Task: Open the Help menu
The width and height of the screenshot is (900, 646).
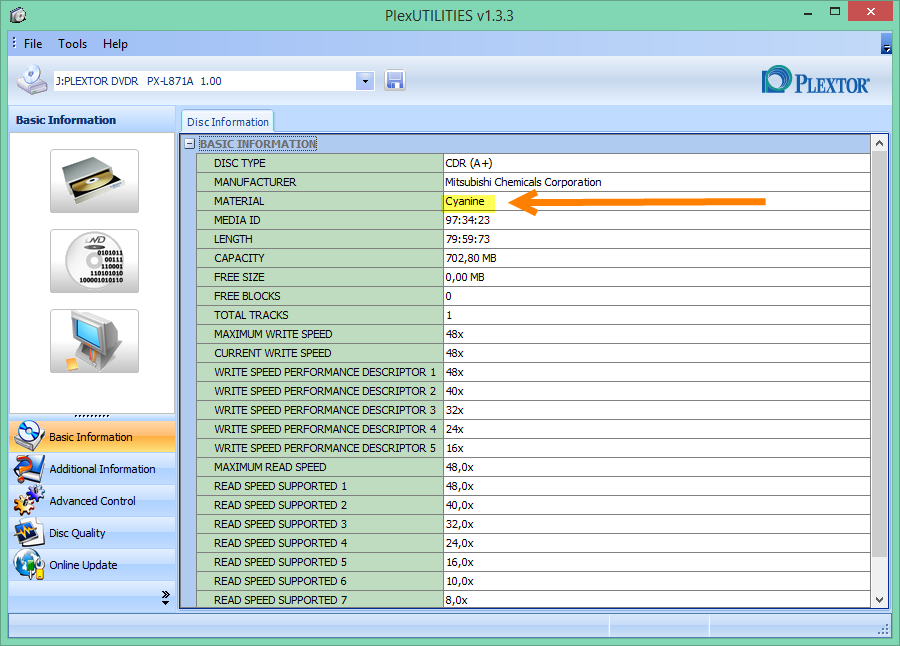Action: (x=115, y=44)
